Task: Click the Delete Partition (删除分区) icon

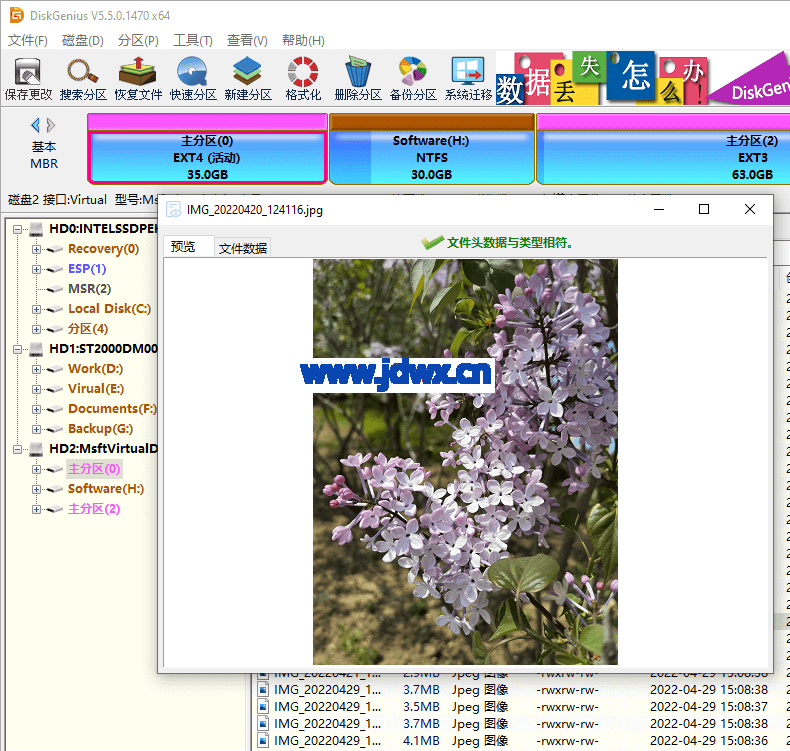Action: 358,78
